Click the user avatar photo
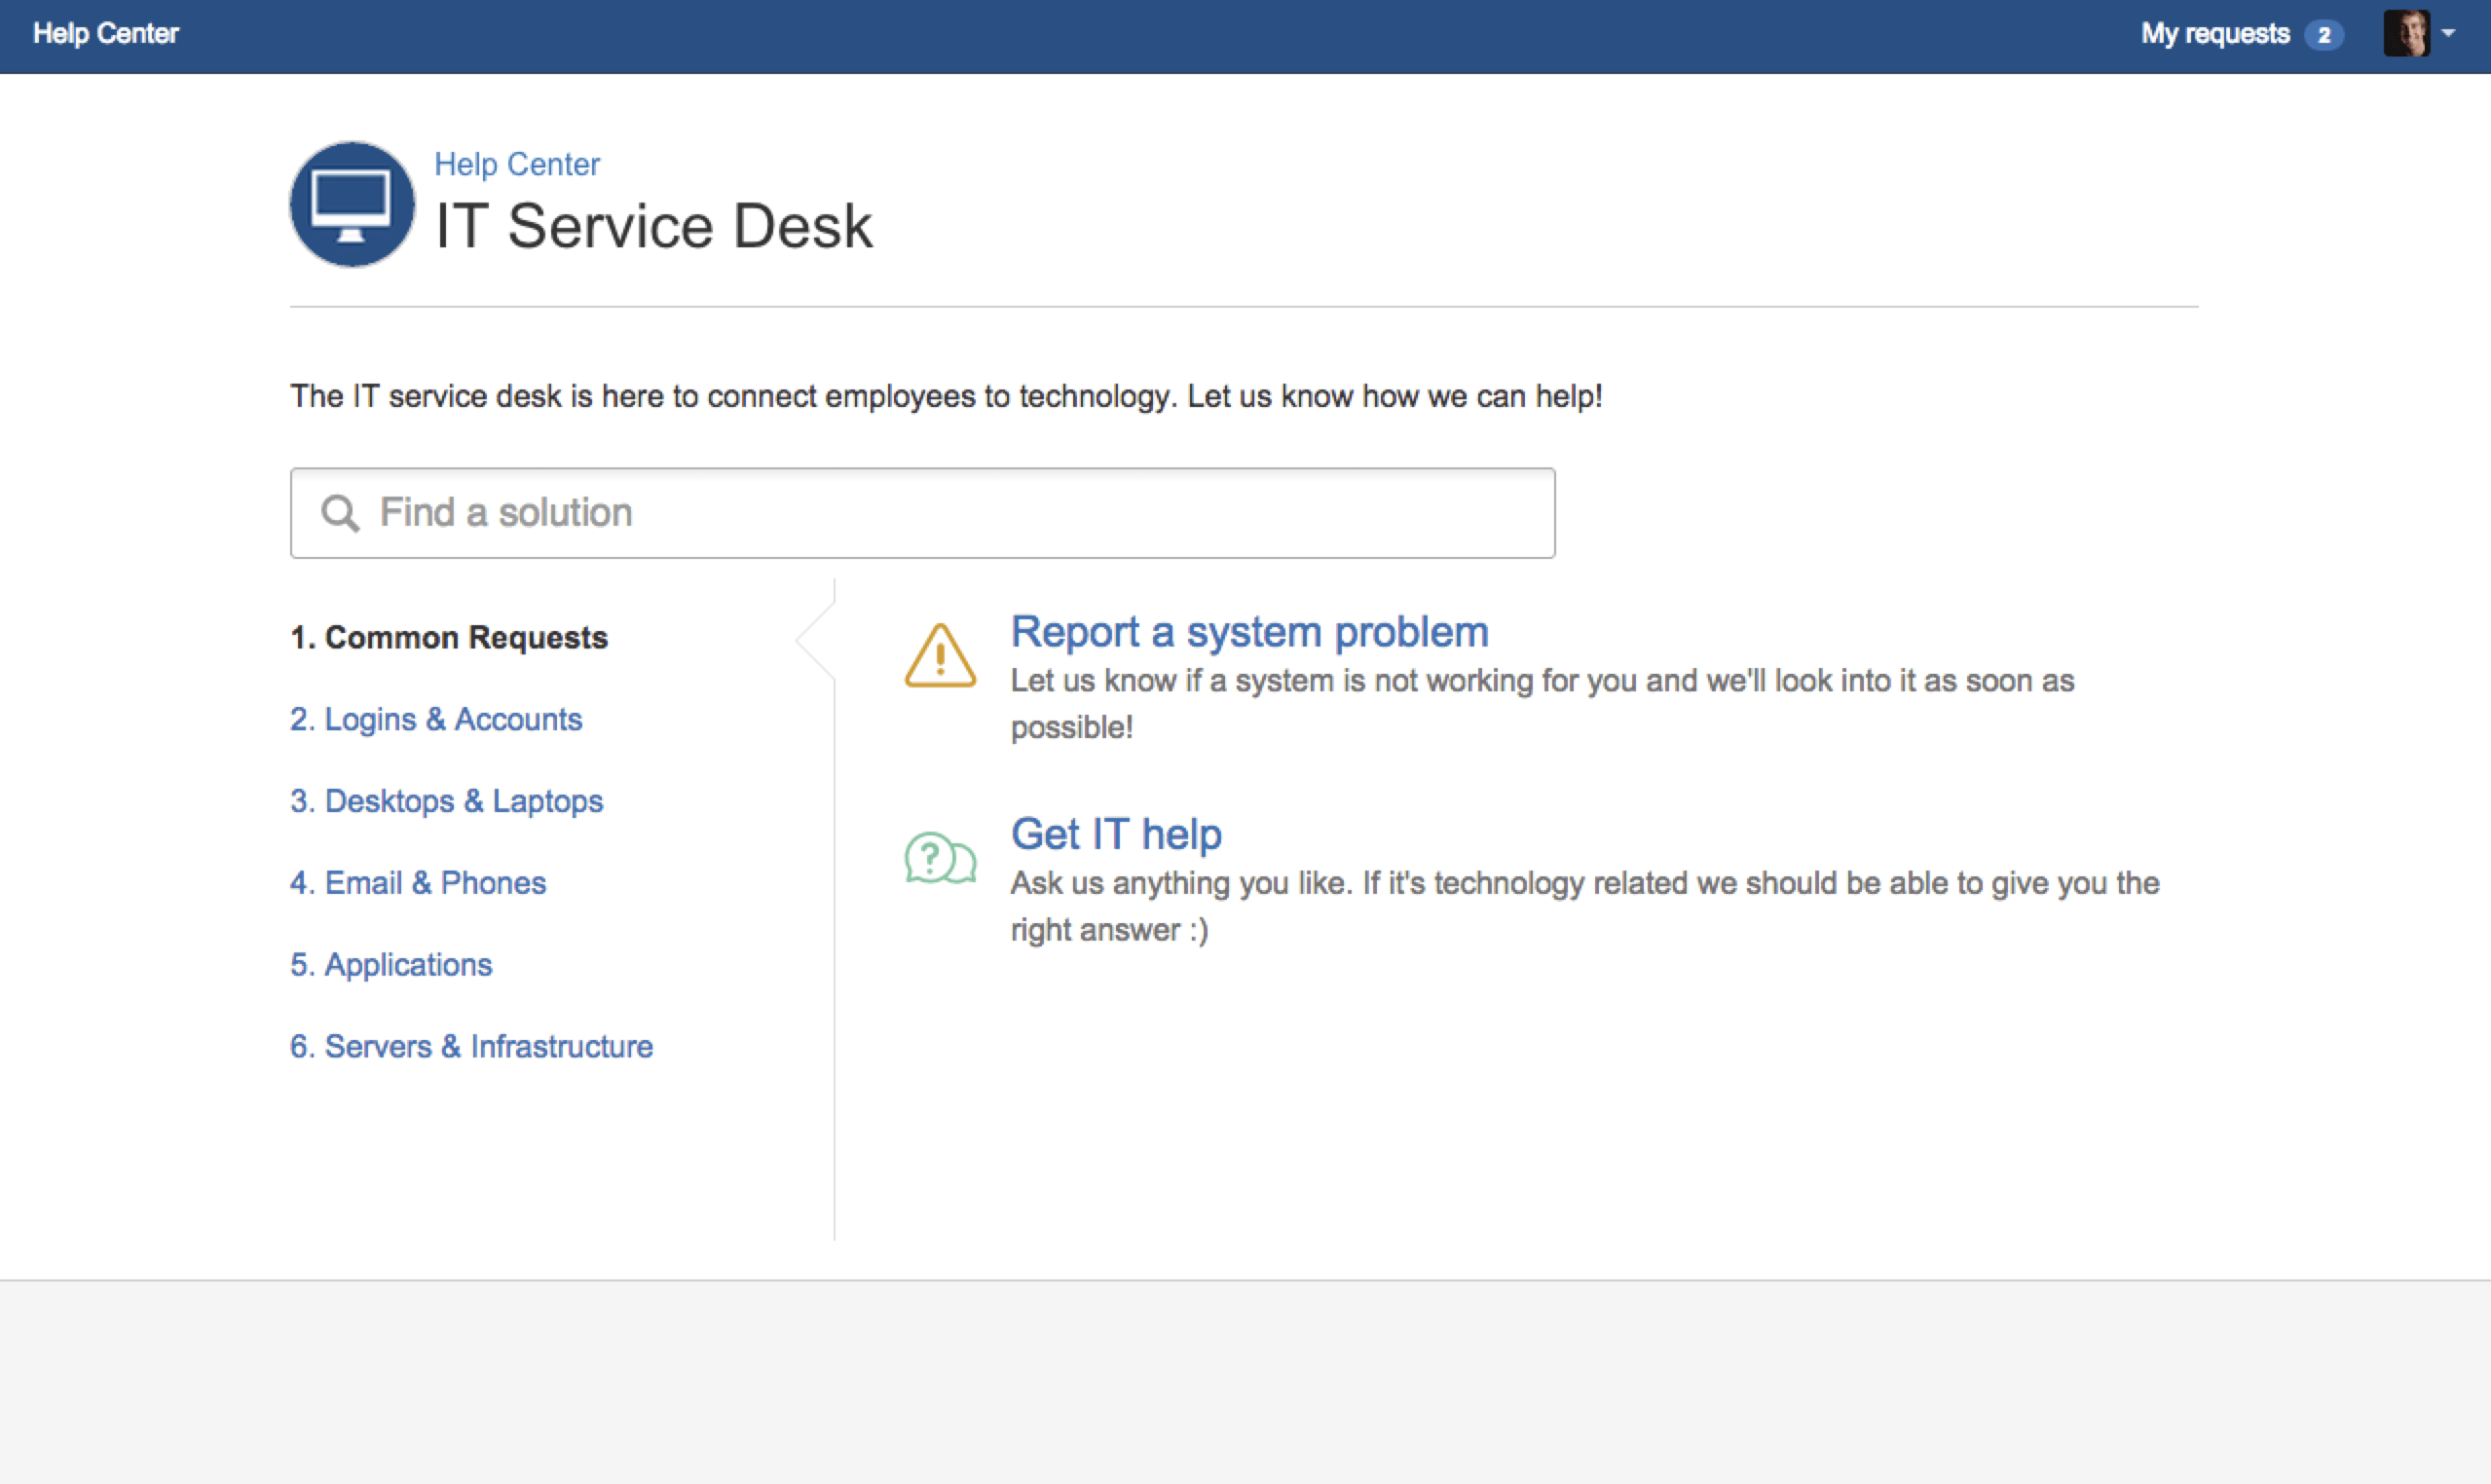The height and width of the screenshot is (1484, 2491). tap(2406, 34)
